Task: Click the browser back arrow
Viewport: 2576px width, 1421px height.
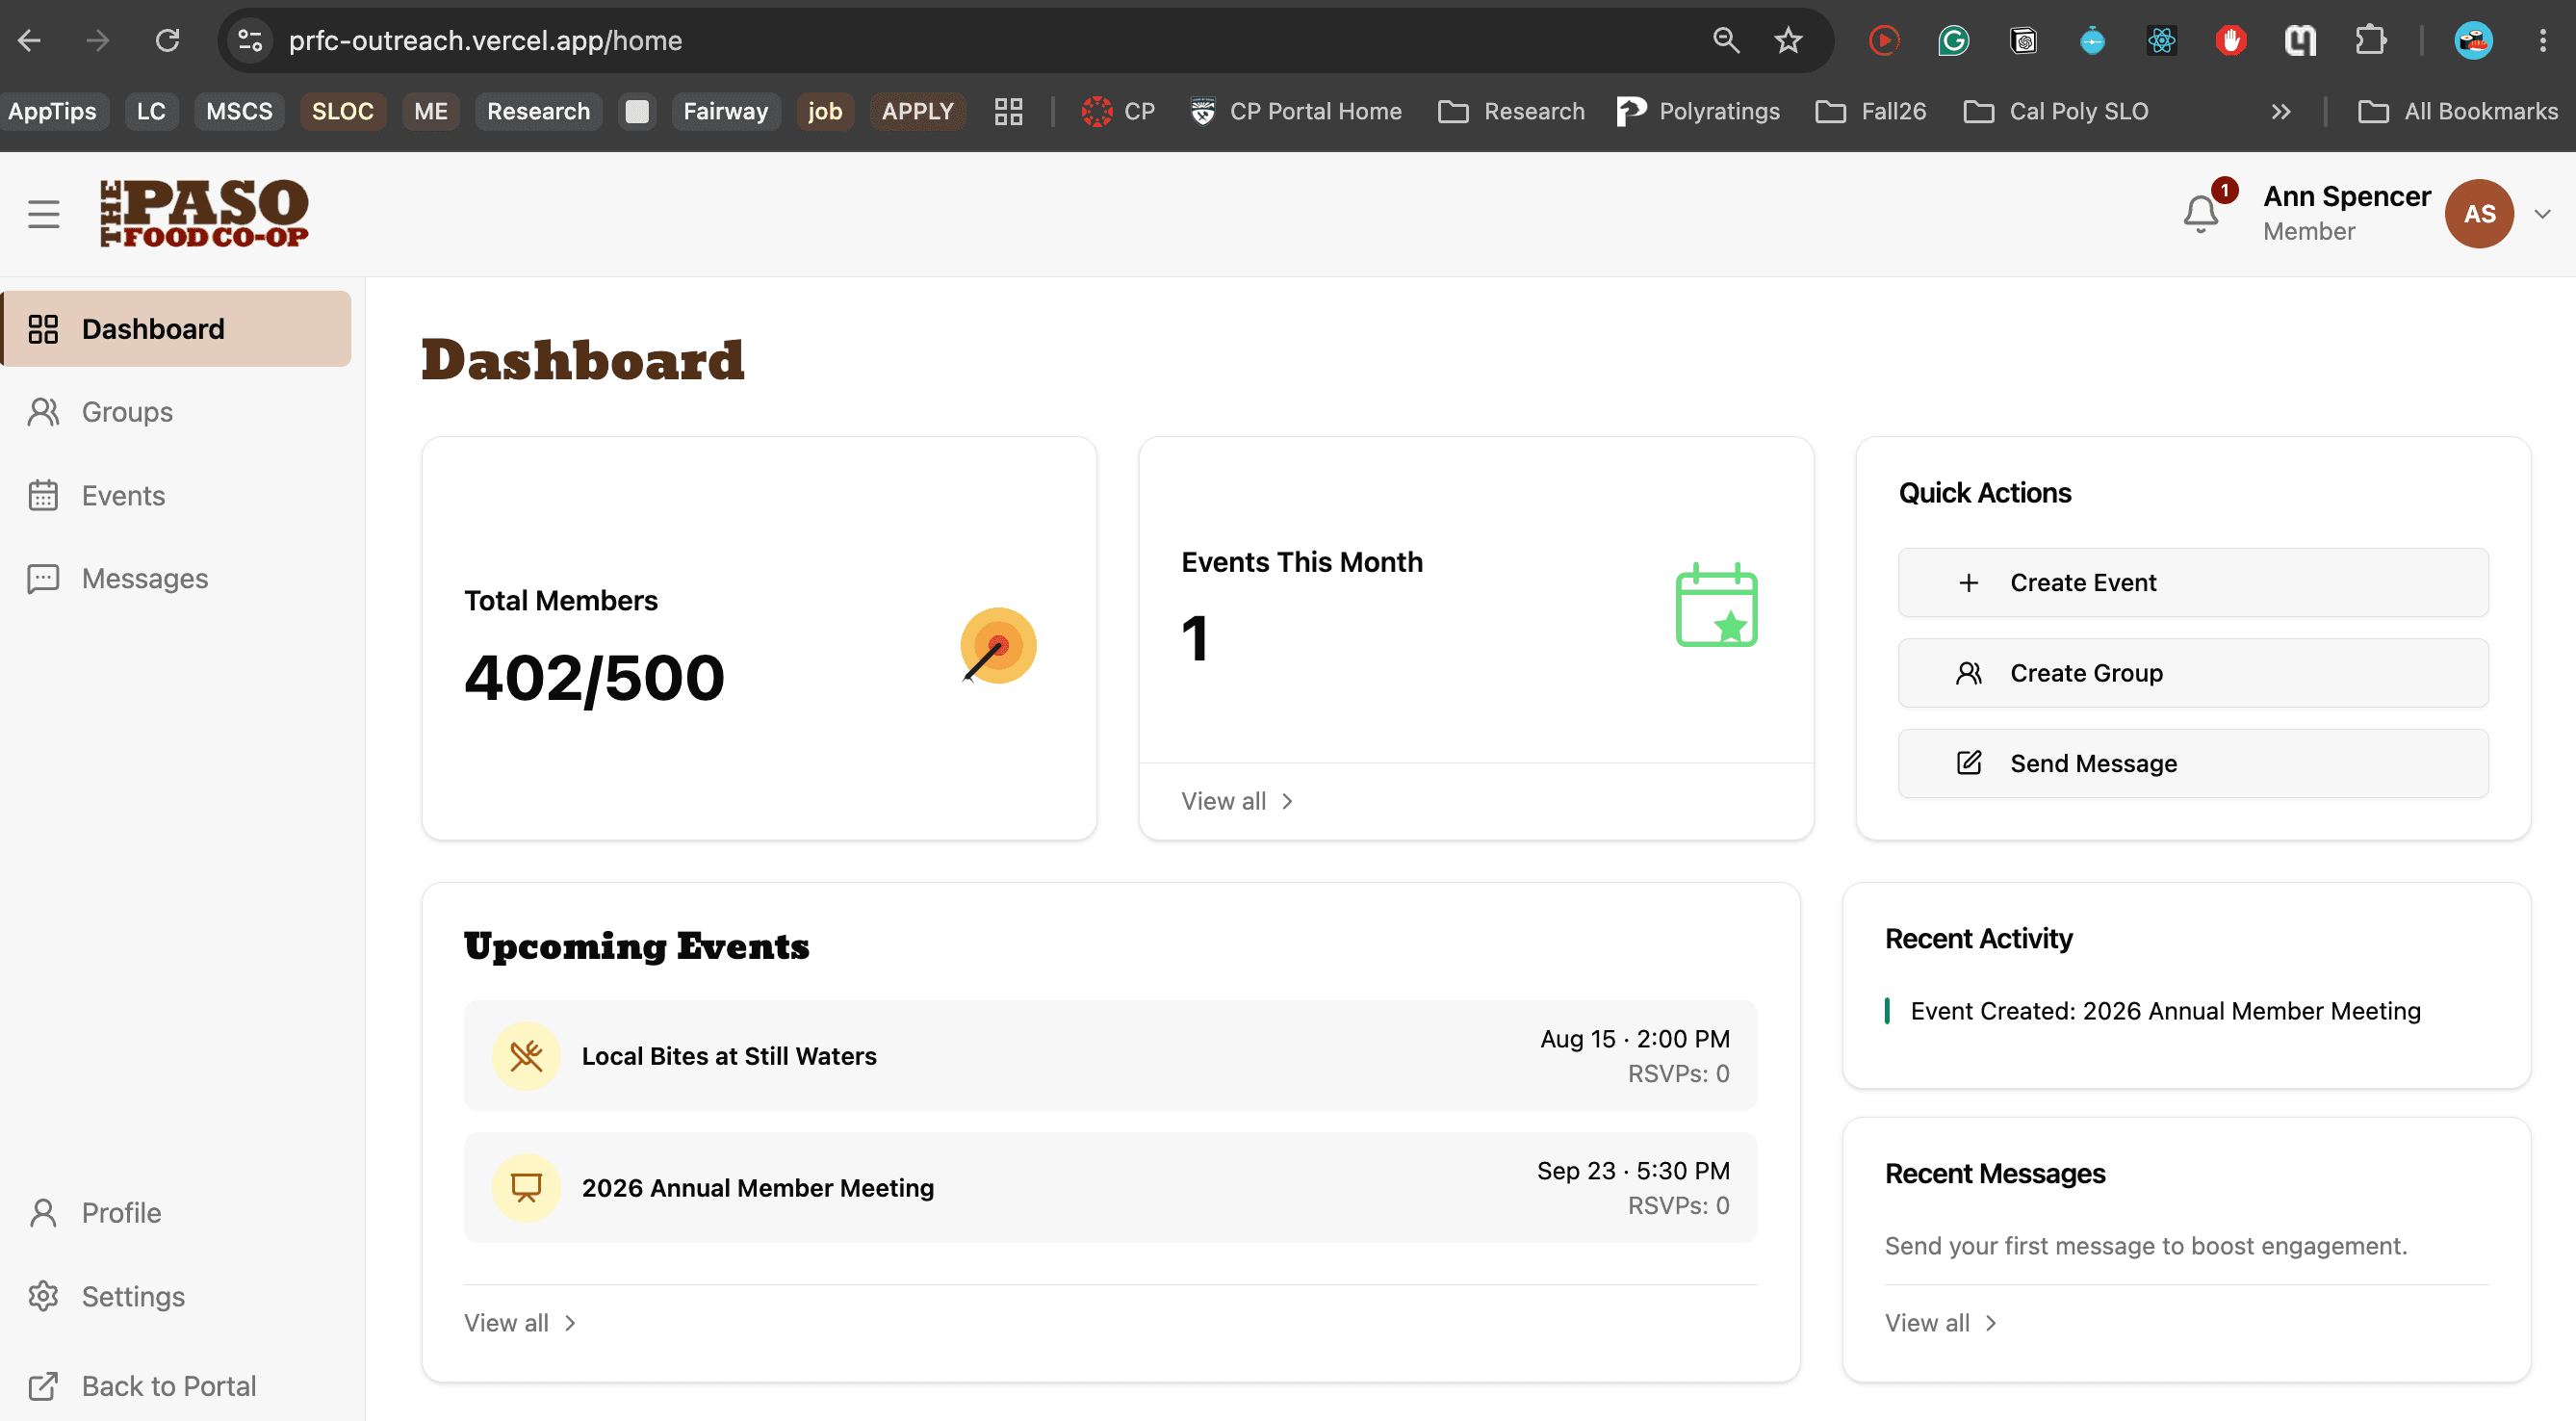Action: [x=29, y=40]
